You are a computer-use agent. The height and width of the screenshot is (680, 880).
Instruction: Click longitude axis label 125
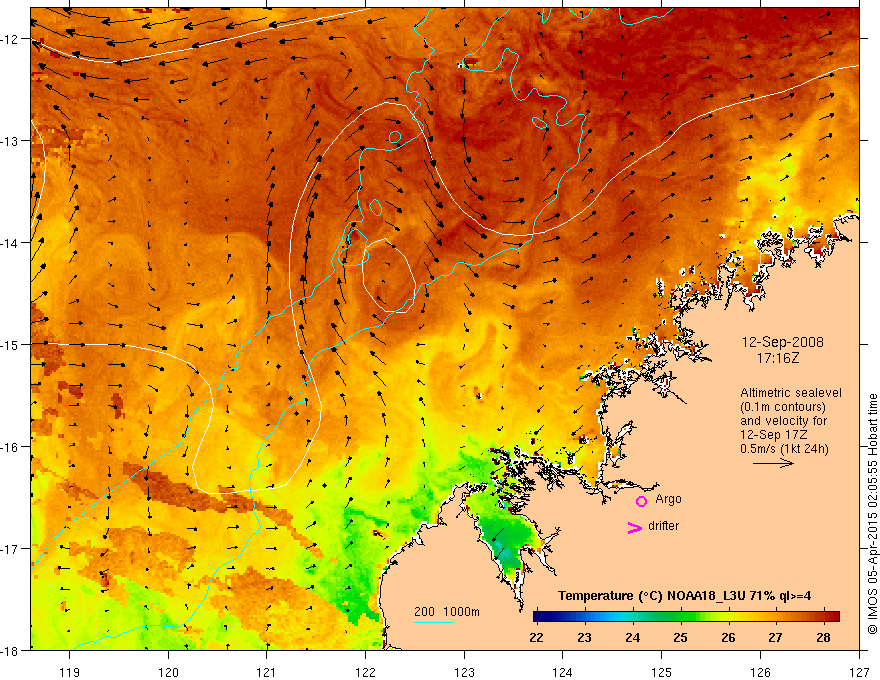click(x=662, y=672)
